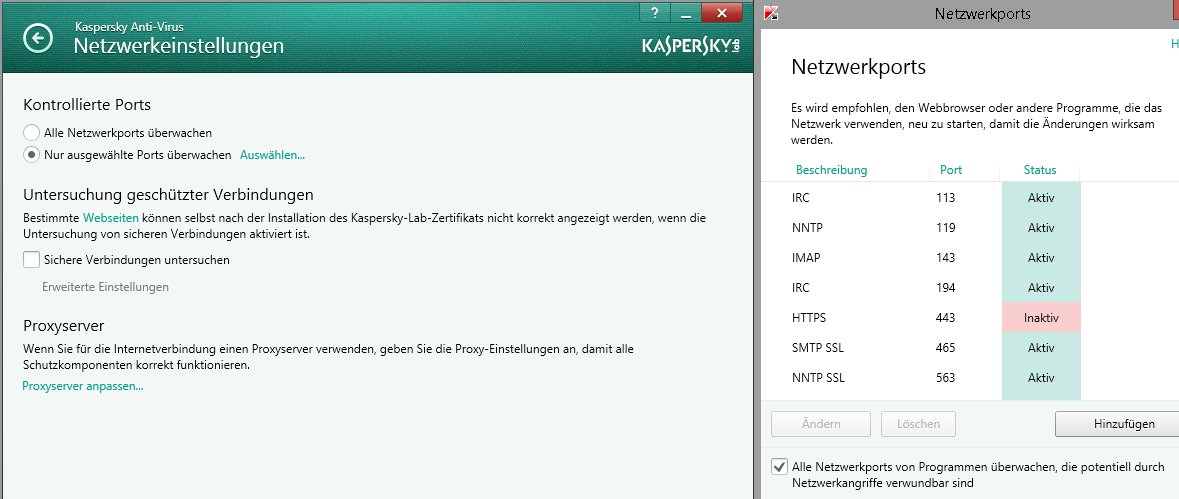Image resolution: width=1179 pixels, height=499 pixels.
Task: Click port number 443
Action: [946, 318]
